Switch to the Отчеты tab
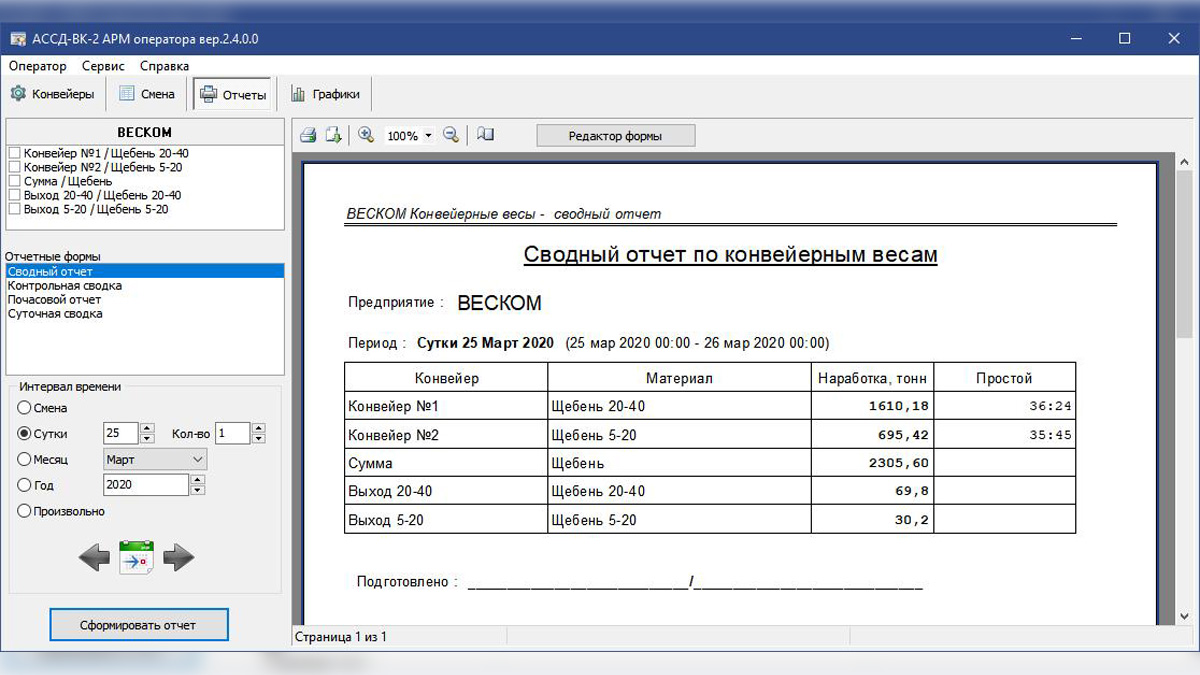The height and width of the screenshot is (675, 1200). point(233,95)
